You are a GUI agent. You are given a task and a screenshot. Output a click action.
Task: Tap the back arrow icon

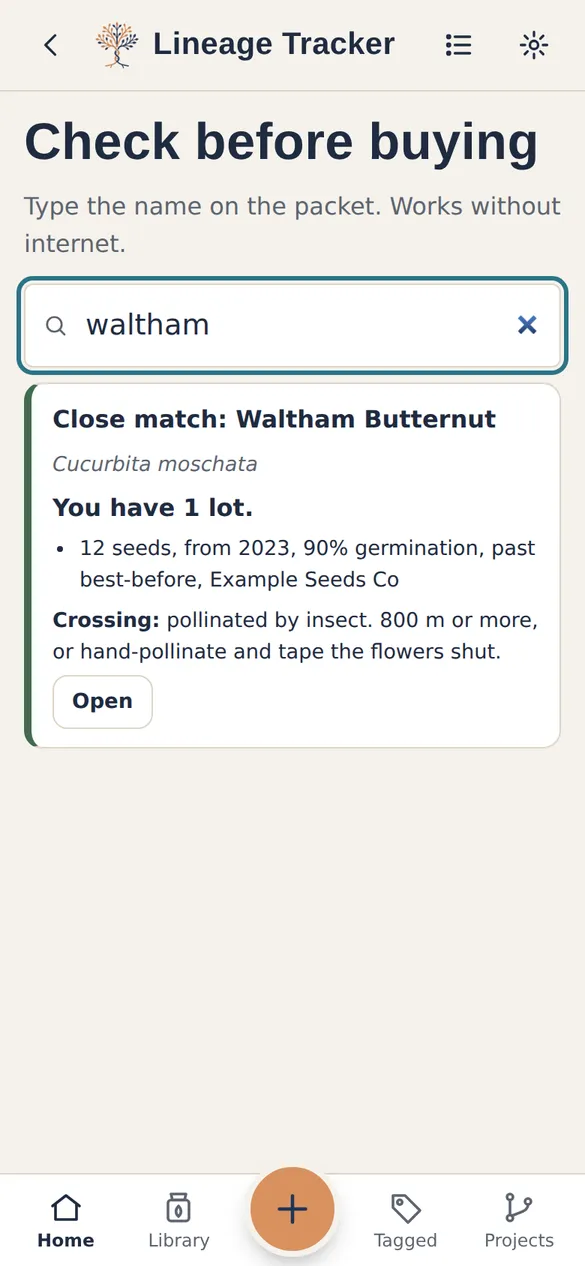[50, 45]
